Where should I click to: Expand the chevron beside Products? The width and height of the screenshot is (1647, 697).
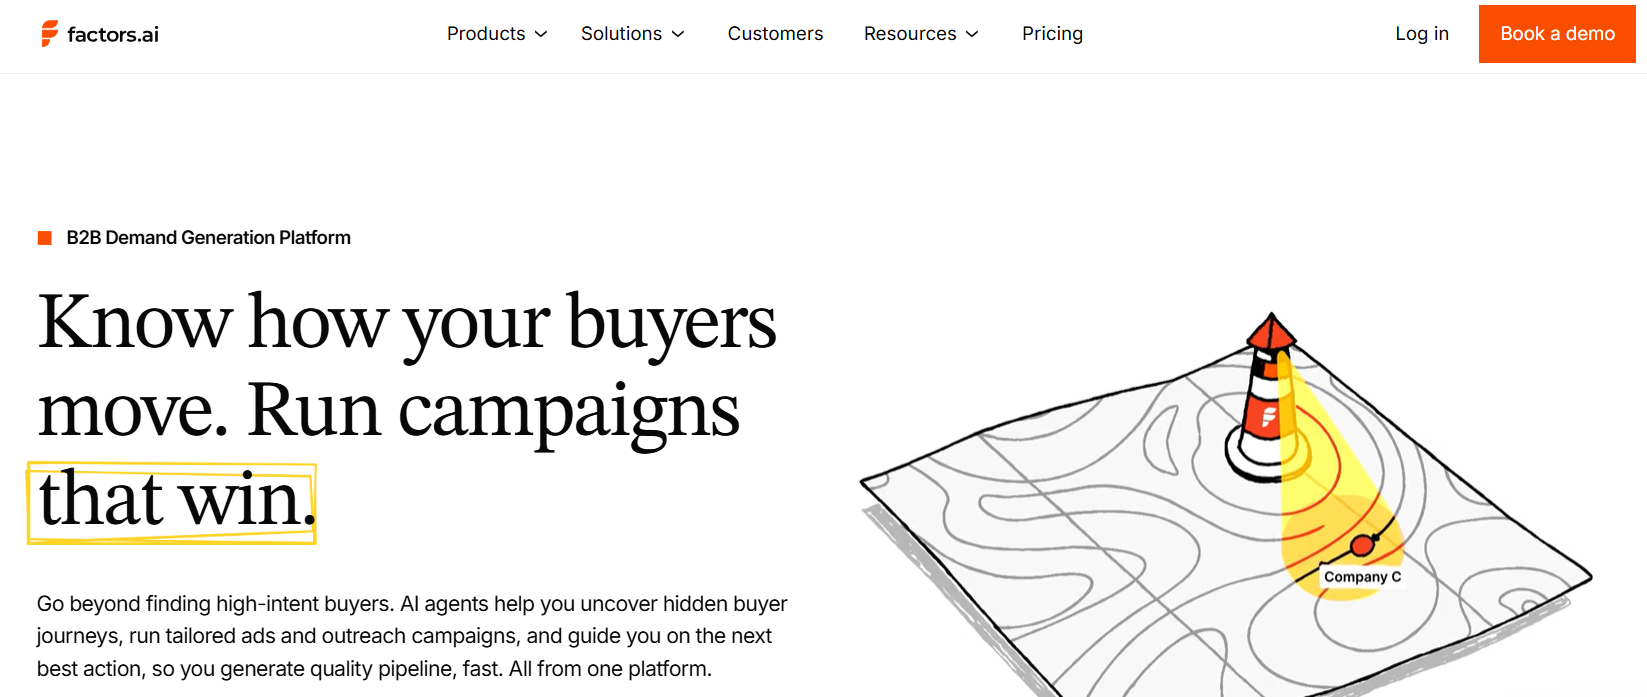[541, 34]
